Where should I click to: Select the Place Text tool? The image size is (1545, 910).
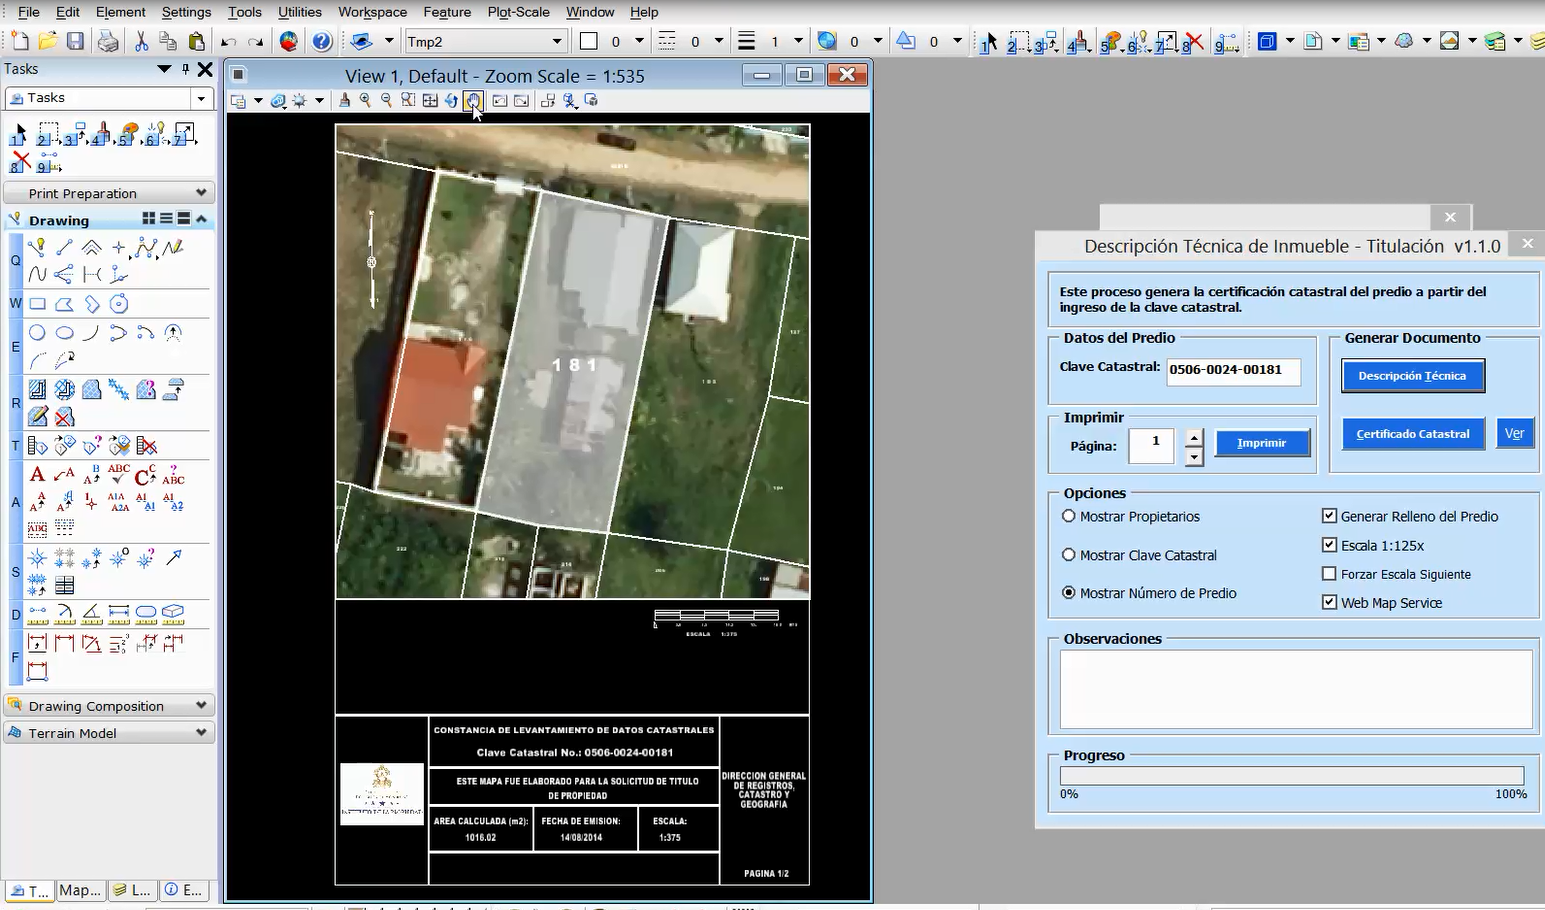37,475
